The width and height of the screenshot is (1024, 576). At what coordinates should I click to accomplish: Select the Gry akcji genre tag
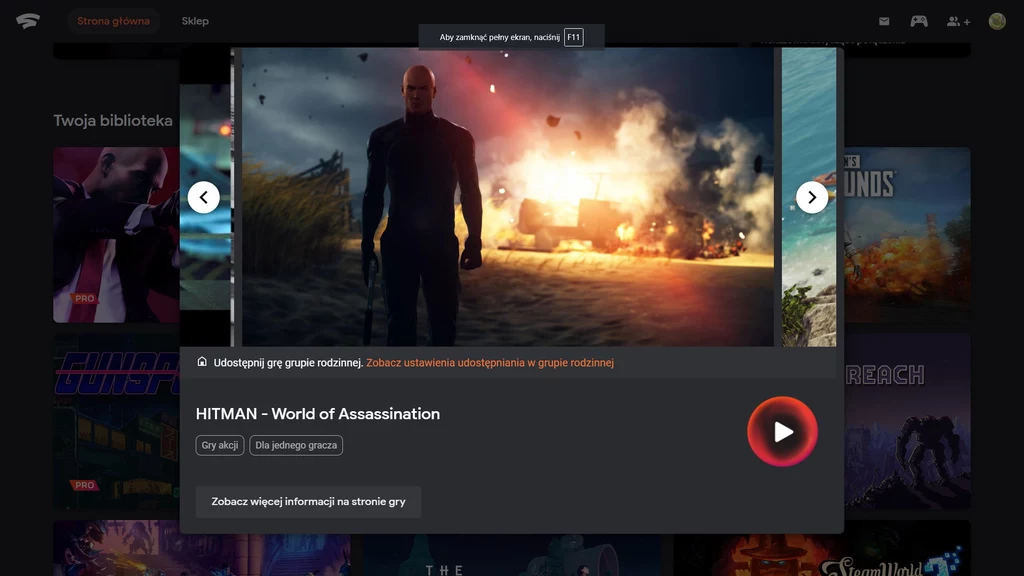[x=219, y=445]
